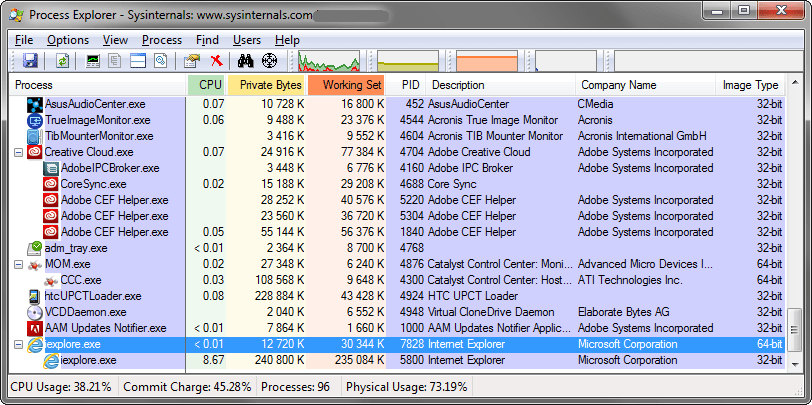Click the MOM.exe icon
Image resolution: width=812 pixels, height=405 pixels.
(x=35, y=264)
